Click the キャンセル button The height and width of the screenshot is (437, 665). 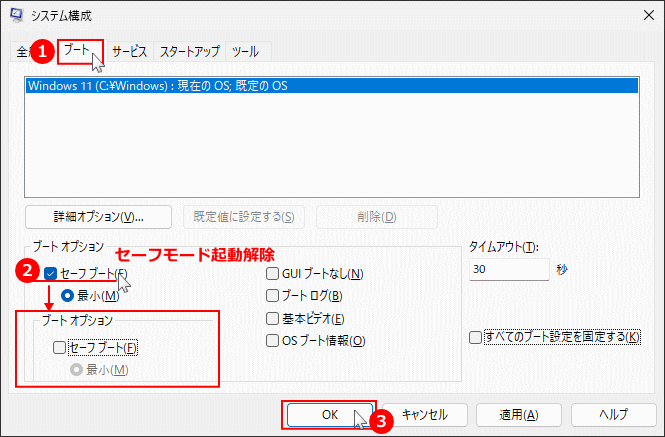[x=425, y=415]
